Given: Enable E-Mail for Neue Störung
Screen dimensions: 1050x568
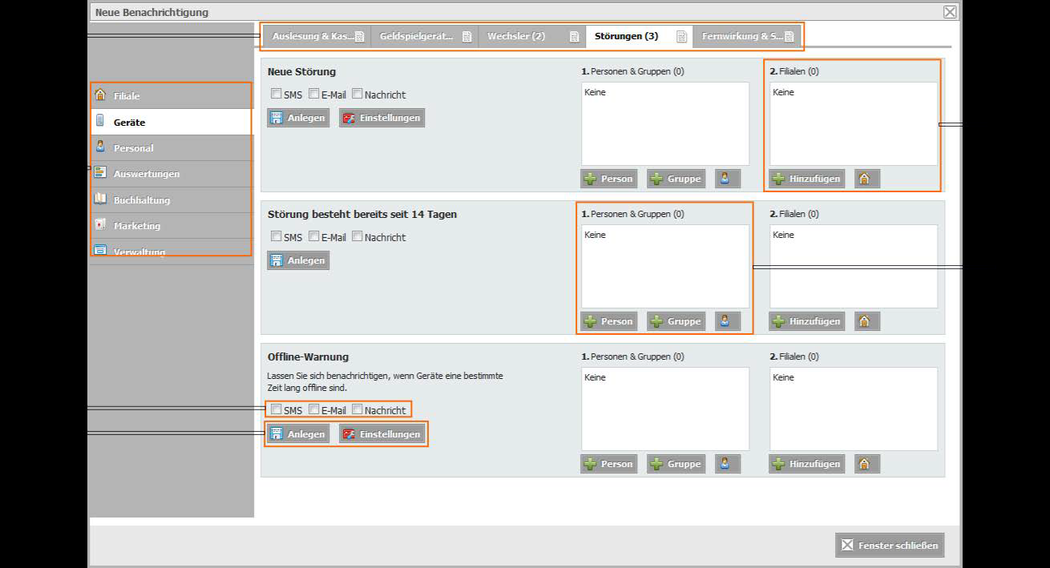Looking at the screenshot, I should 313,94.
